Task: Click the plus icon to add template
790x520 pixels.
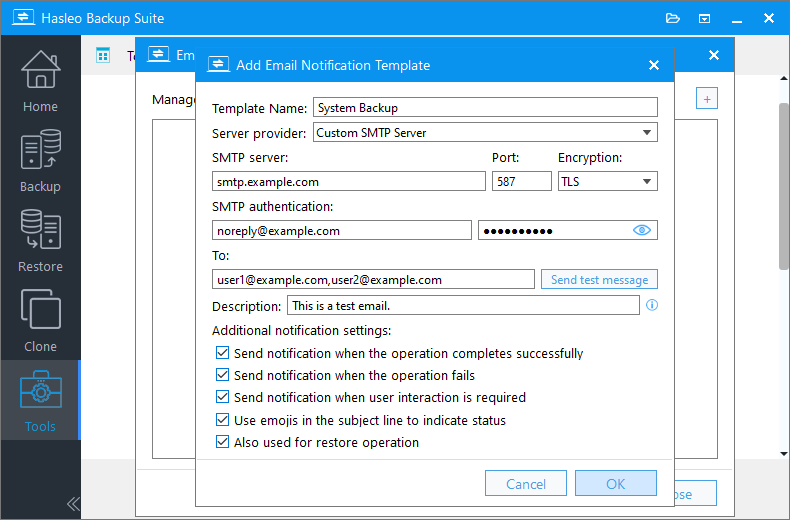Action: point(707,99)
